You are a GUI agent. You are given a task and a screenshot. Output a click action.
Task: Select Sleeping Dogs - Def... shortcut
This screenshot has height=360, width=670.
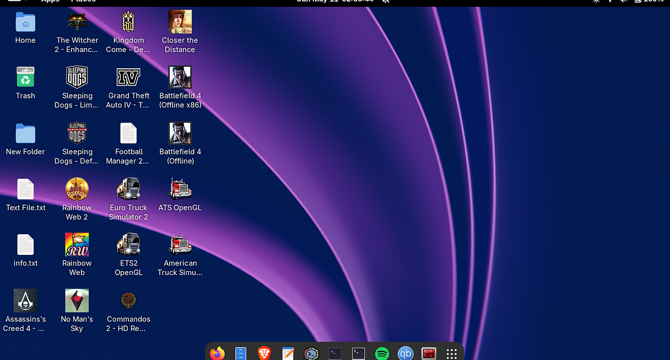point(77,133)
